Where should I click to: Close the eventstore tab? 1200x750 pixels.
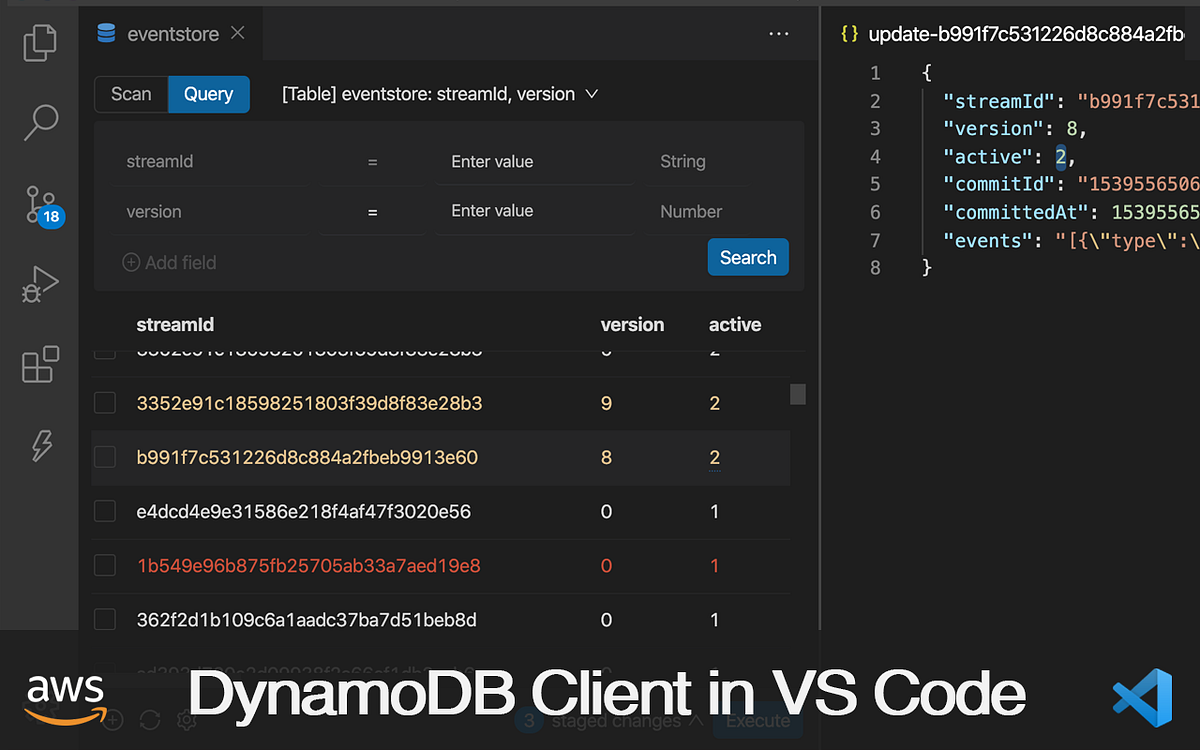pyautogui.click(x=237, y=33)
